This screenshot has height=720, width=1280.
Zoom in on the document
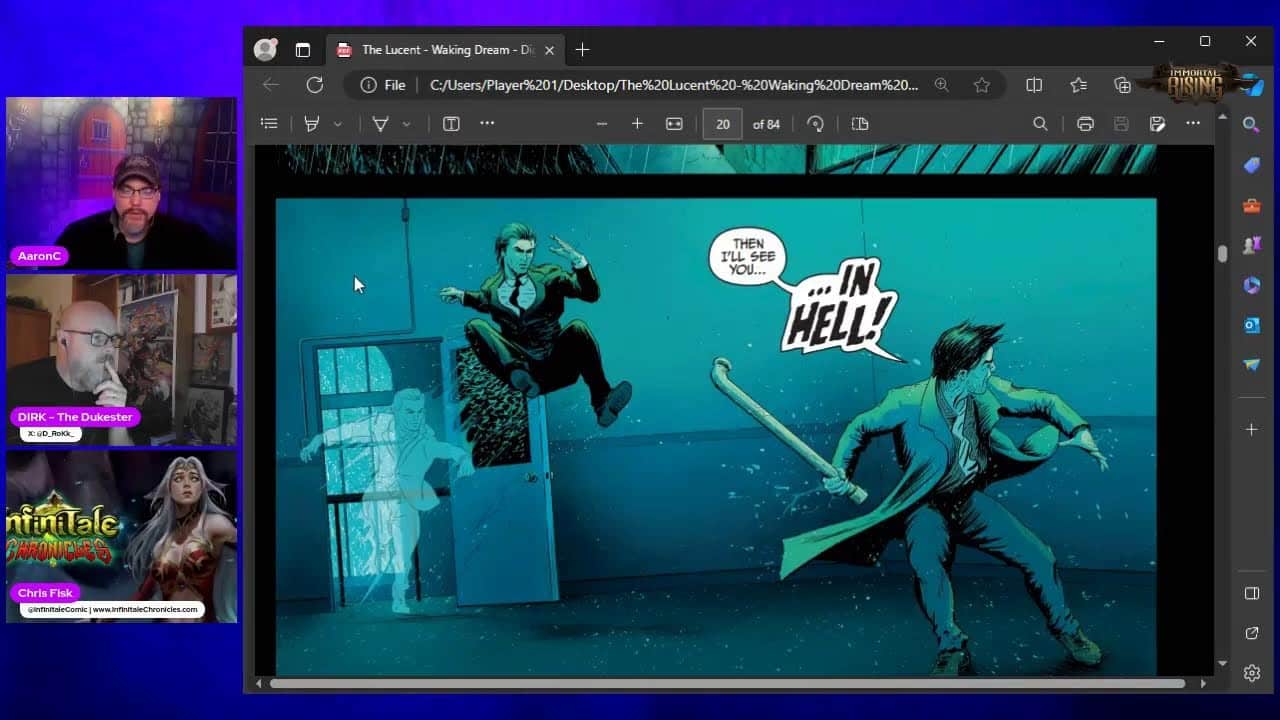[637, 123]
